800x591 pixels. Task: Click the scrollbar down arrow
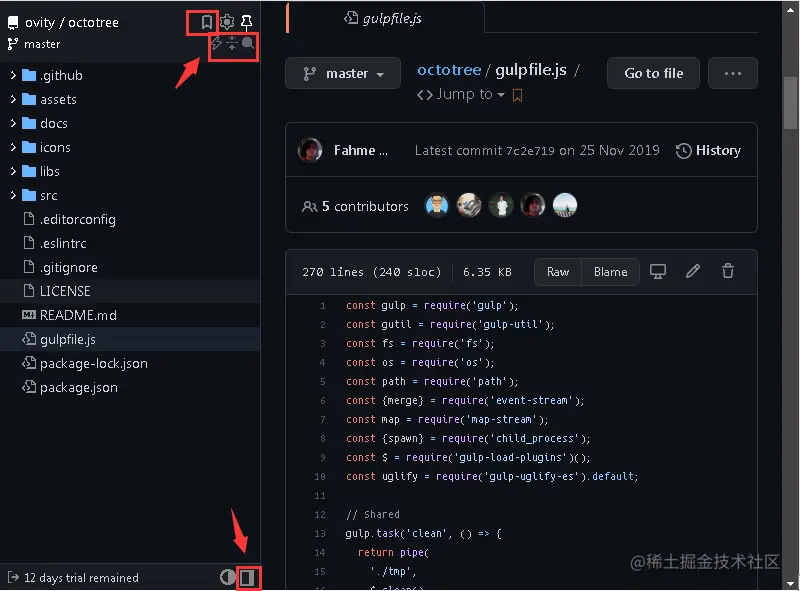tap(791, 583)
